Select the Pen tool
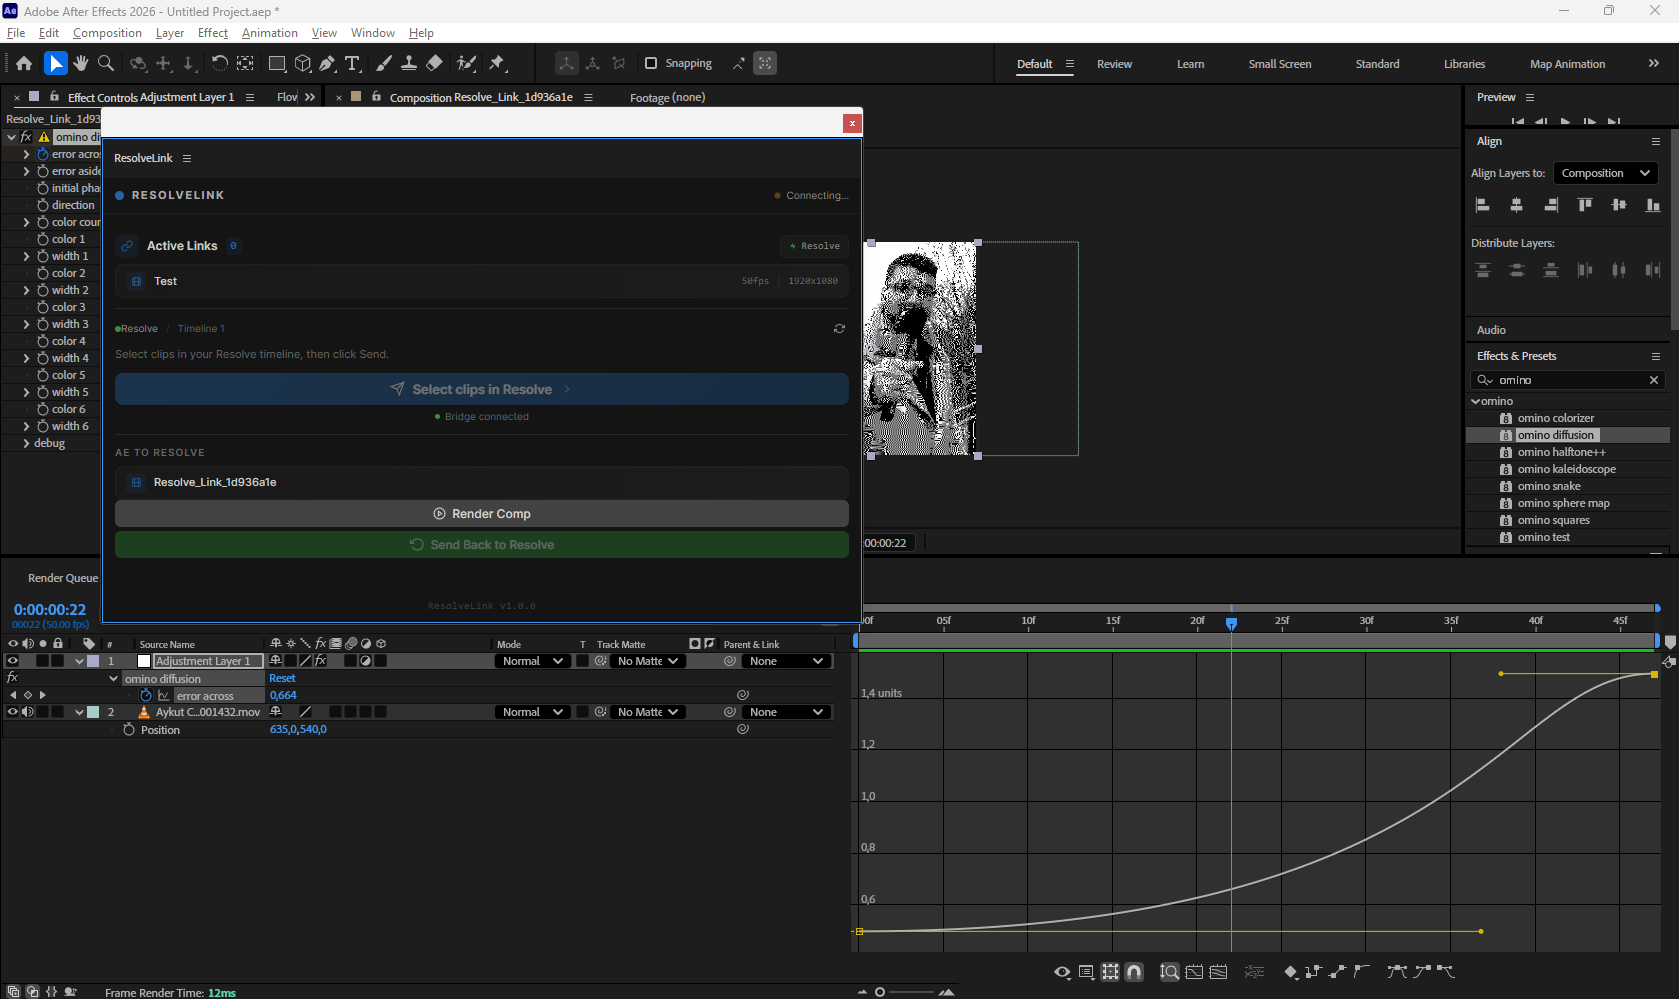Viewport: 1679px width, 999px height. coord(327,64)
